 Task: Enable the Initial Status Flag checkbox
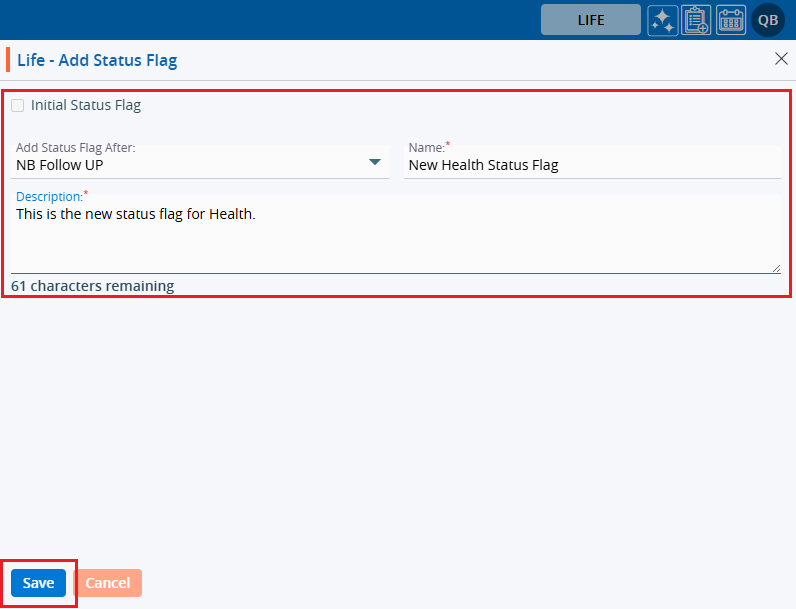(x=18, y=105)
